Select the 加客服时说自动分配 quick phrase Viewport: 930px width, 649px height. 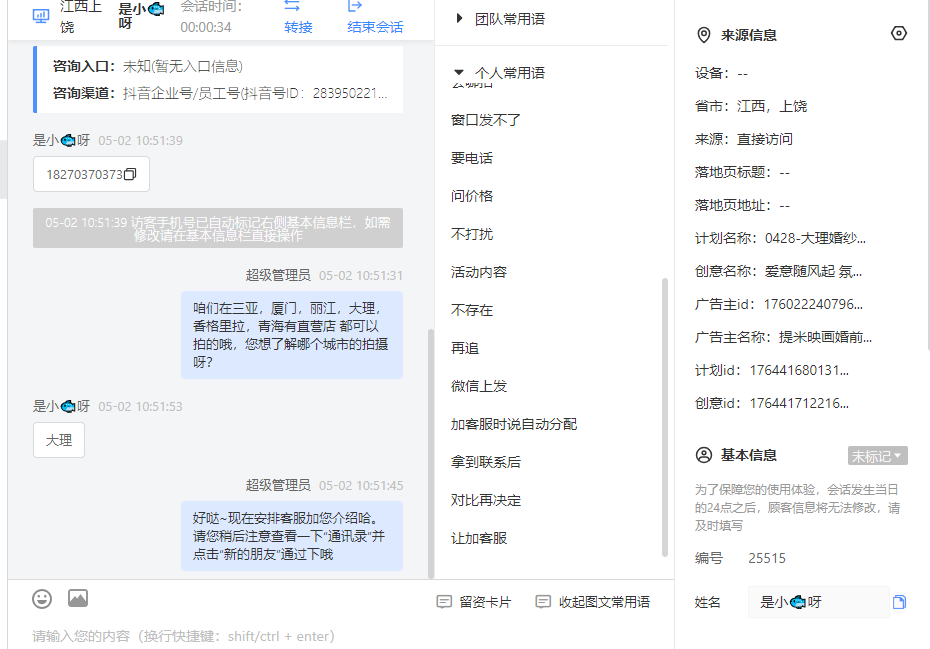click(514, 424)
